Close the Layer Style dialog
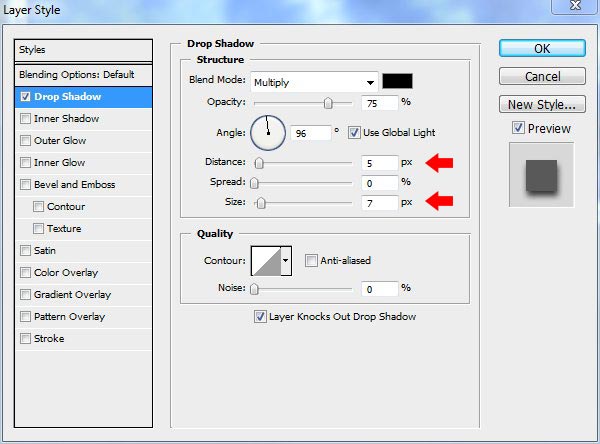 point(575,5)
